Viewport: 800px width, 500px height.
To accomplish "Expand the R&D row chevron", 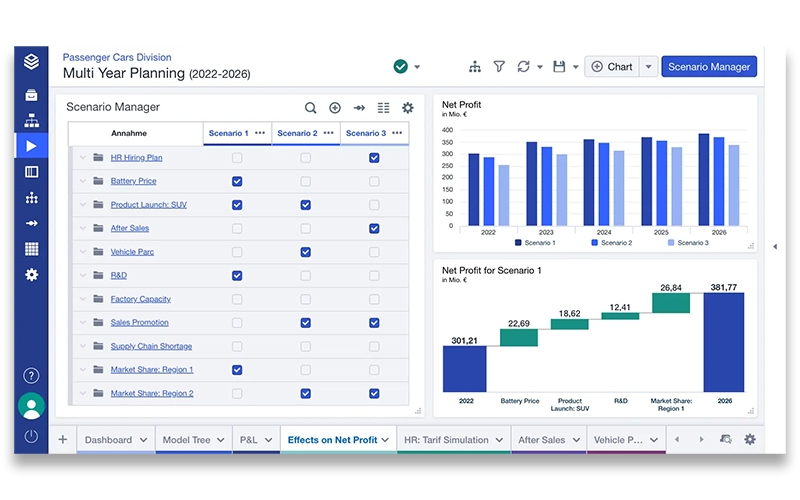I will pyautogui.click(x=82, y=276).
